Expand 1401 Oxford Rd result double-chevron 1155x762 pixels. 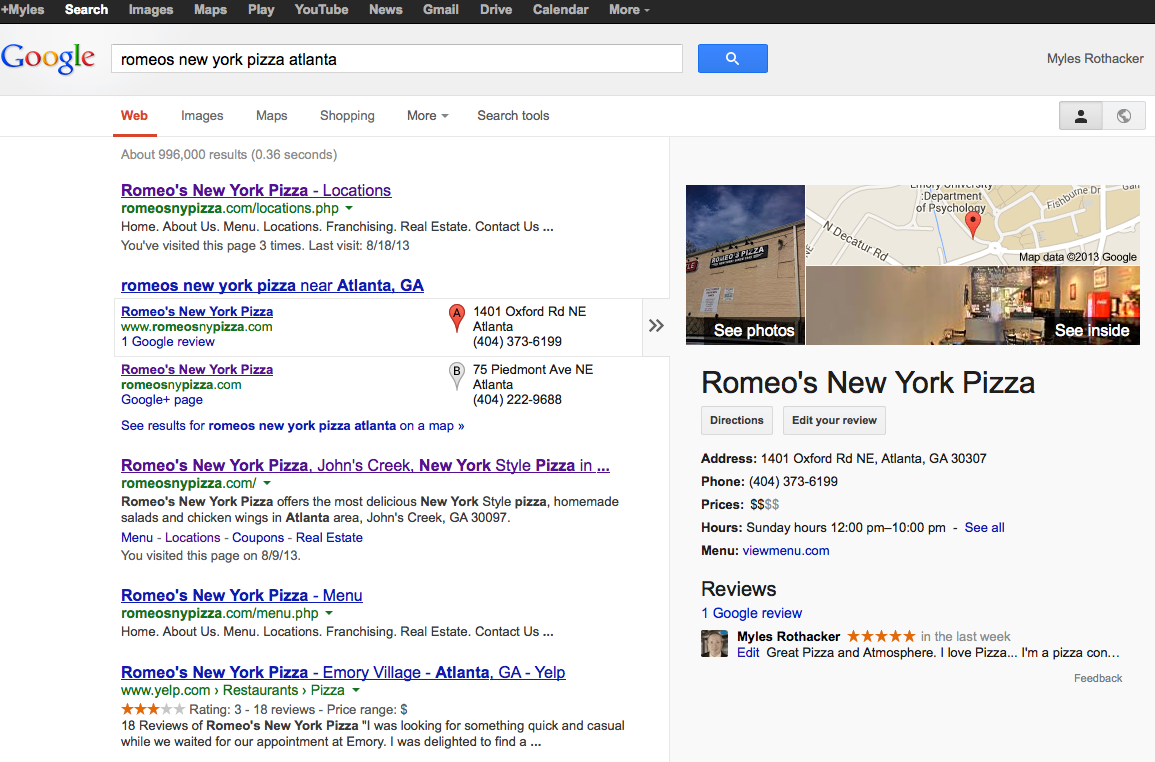click(656, 326)
